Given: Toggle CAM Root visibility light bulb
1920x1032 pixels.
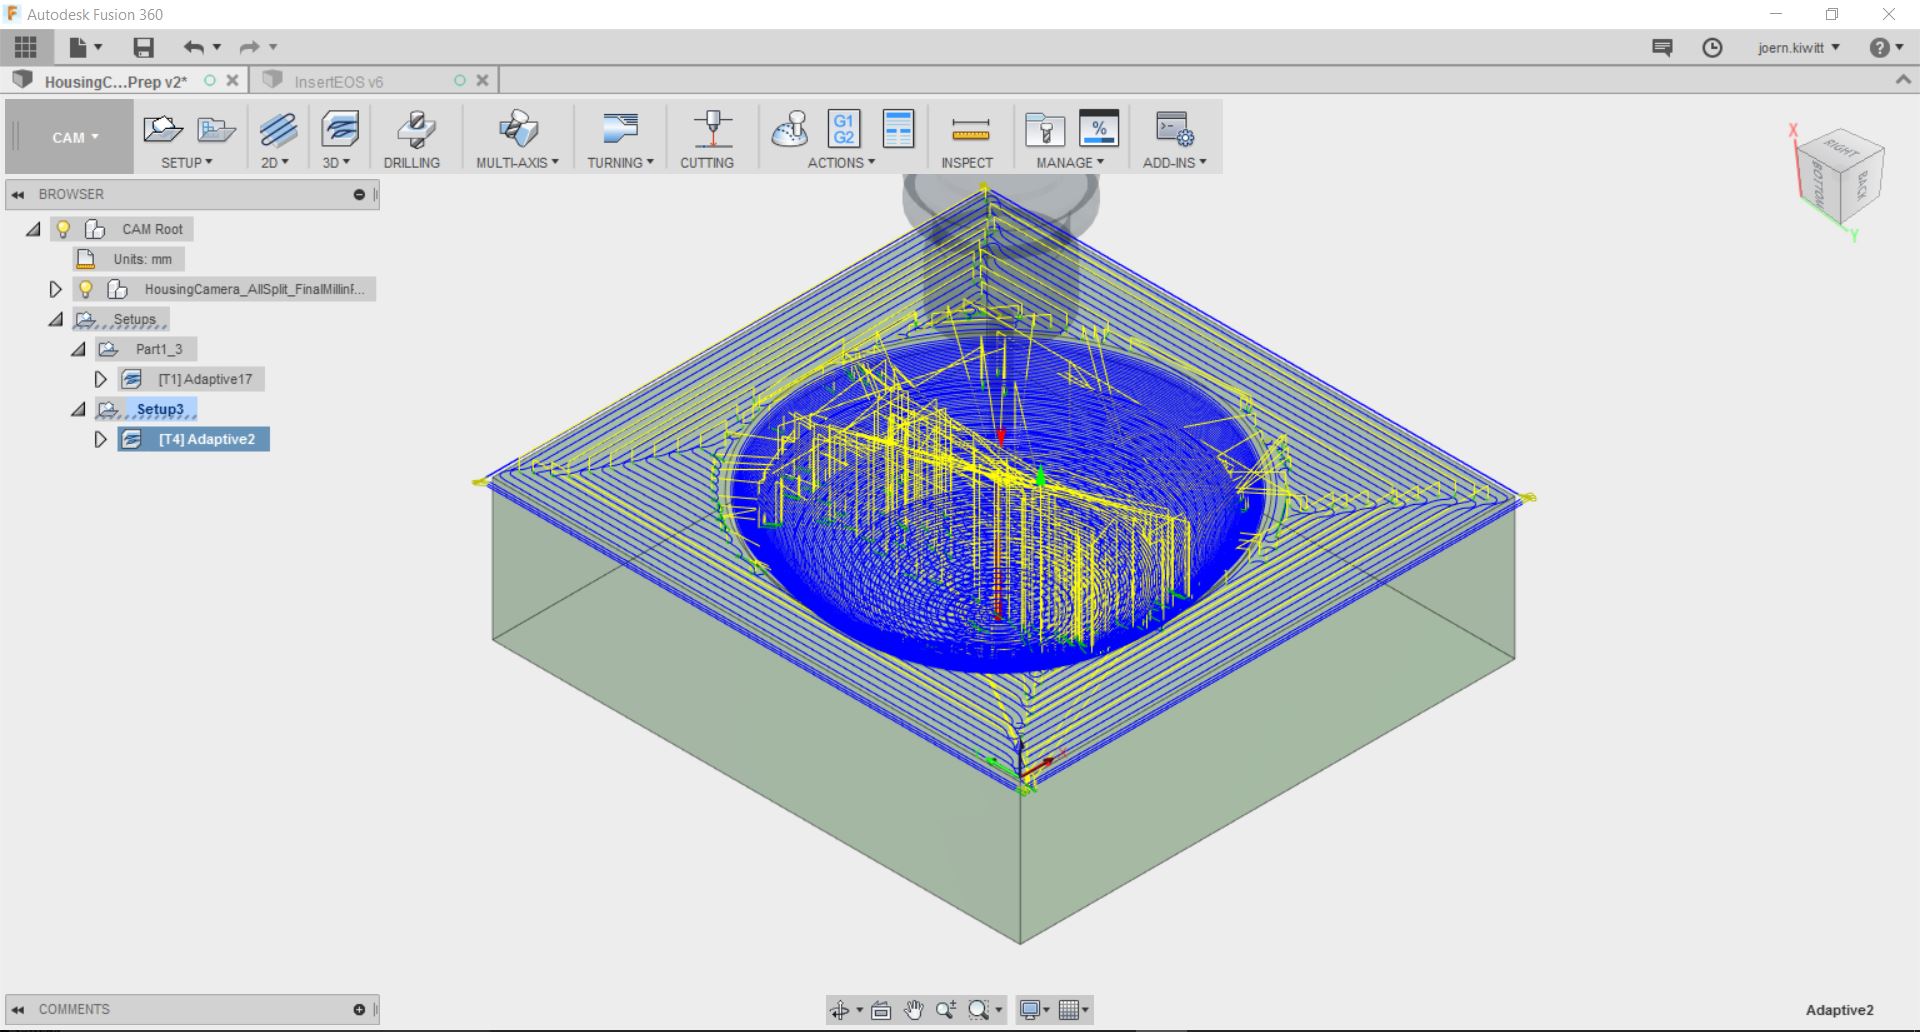Looking at the screenshot, I should (x=63, y=229).
